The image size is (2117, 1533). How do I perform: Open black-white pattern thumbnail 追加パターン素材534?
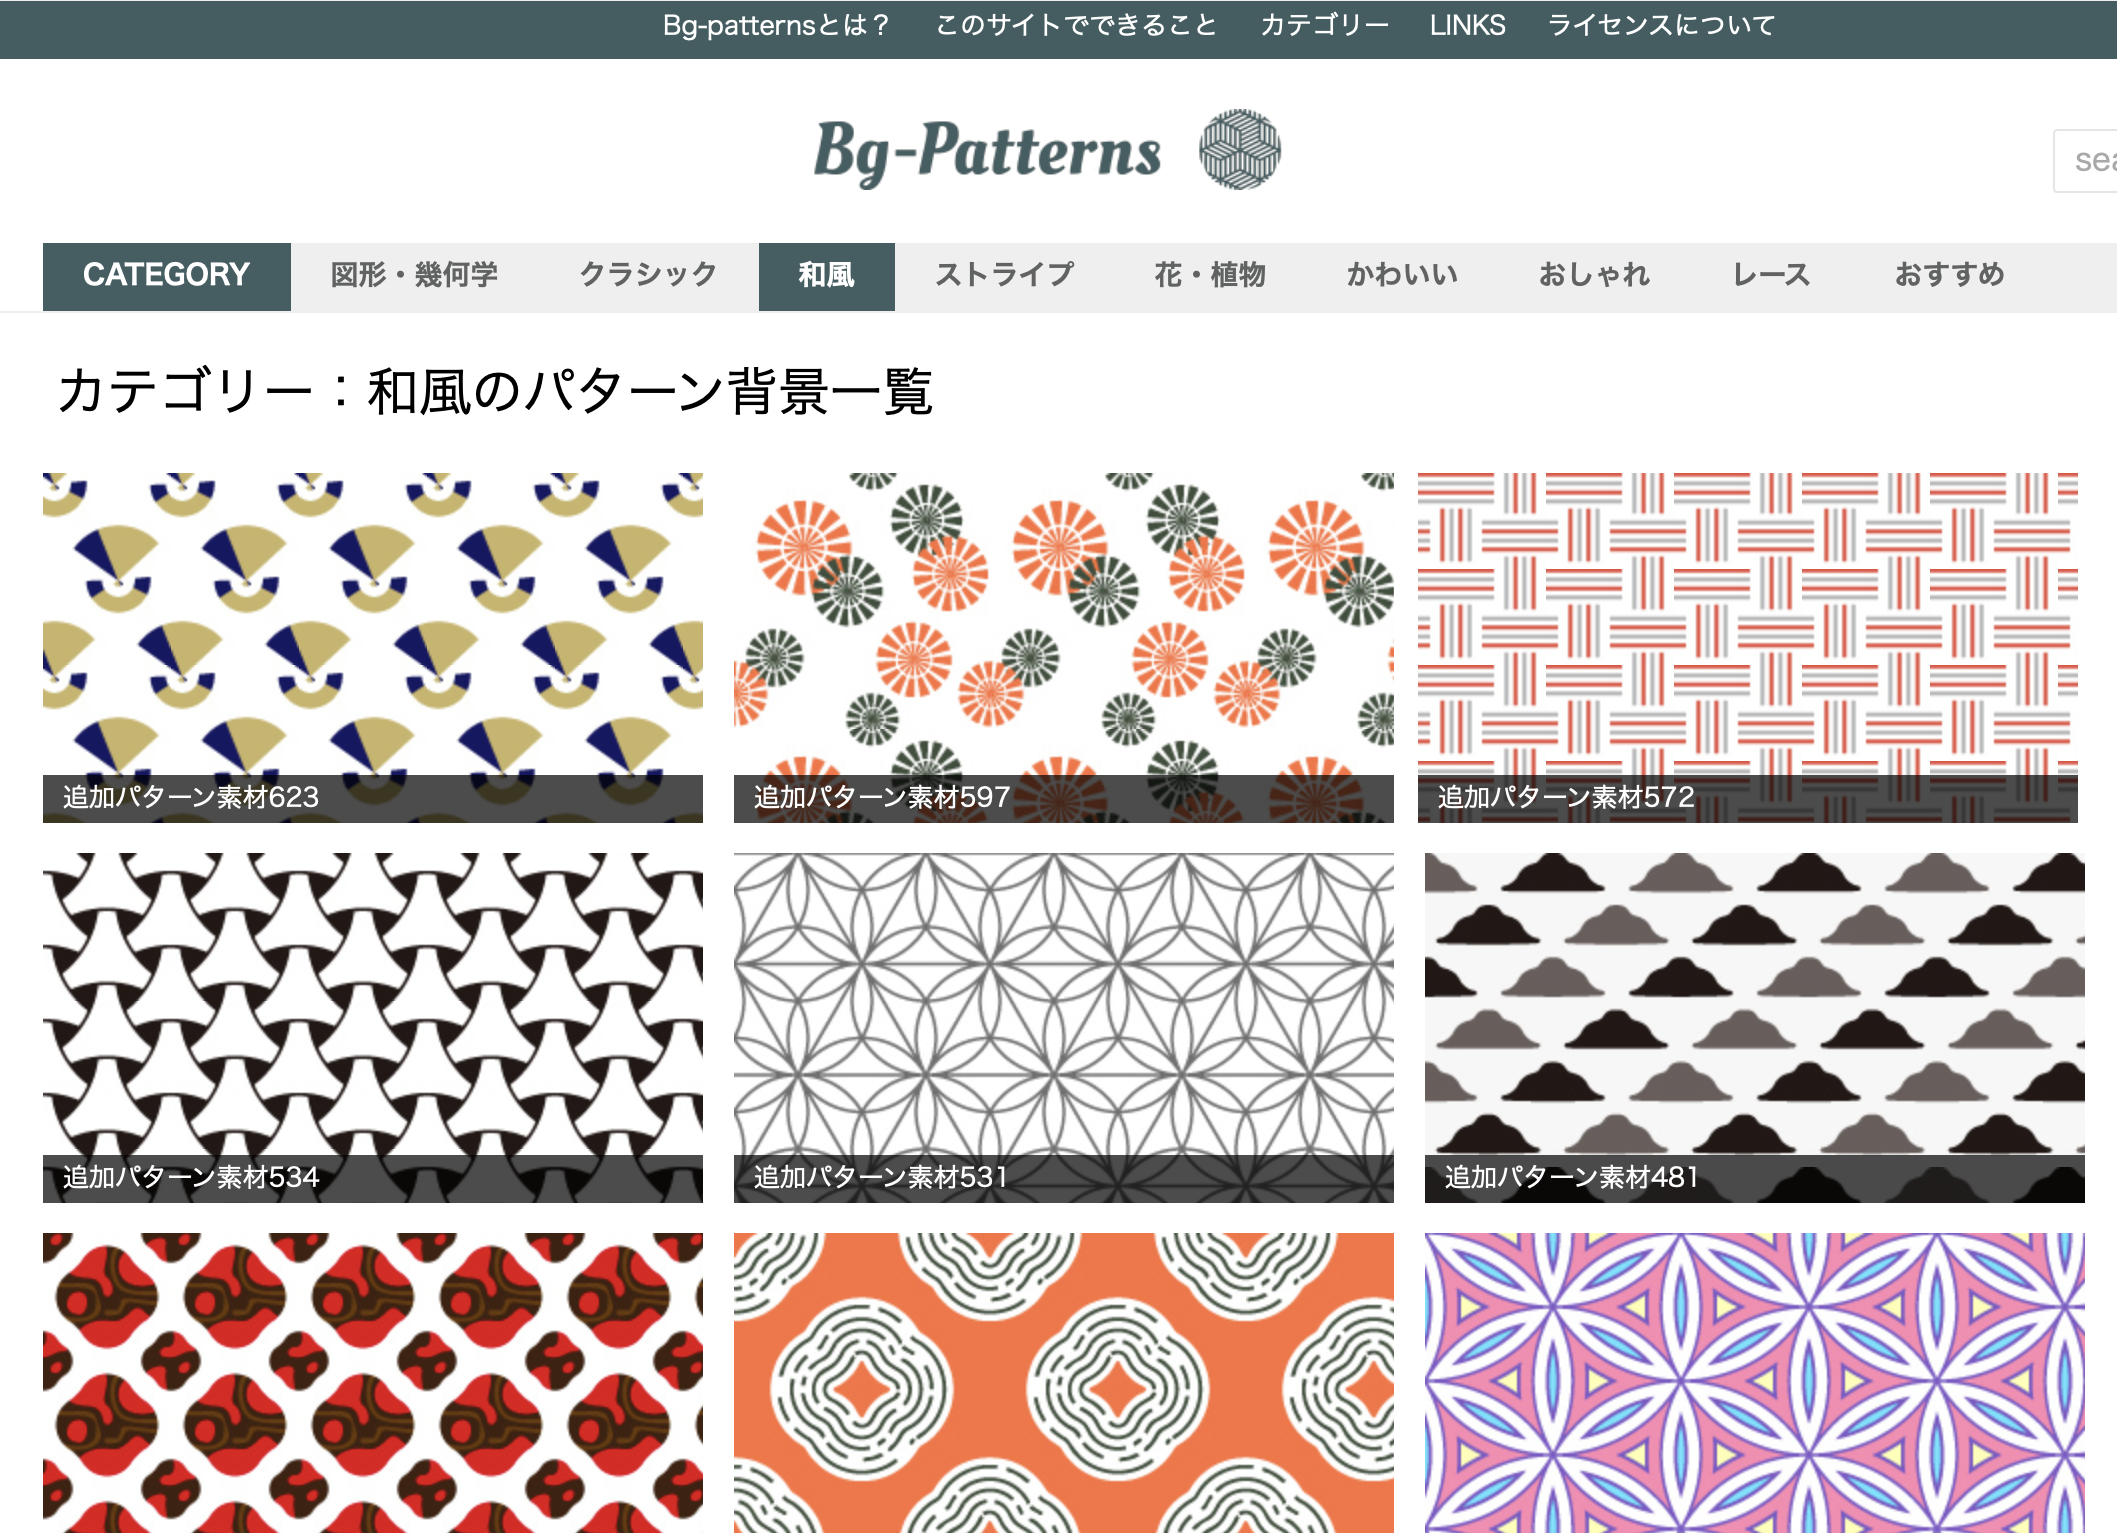373,1028
